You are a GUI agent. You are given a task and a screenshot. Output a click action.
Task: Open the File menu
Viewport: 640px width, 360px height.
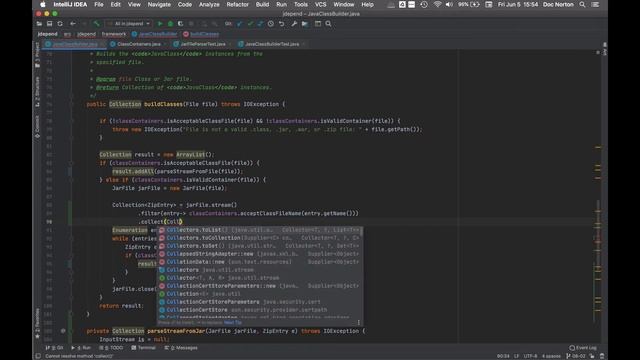click(x=99, y=4)
